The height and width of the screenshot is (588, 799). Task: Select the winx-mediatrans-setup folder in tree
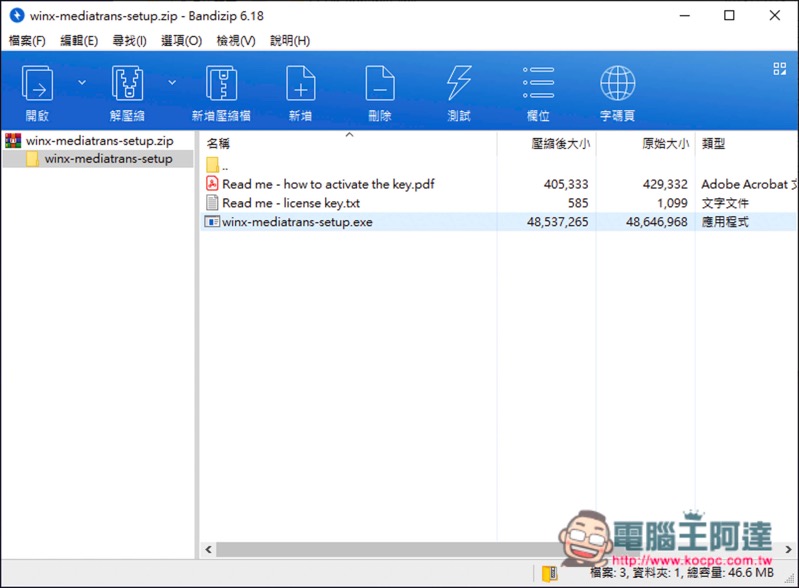pyautogui.click(x=108, y=159)
